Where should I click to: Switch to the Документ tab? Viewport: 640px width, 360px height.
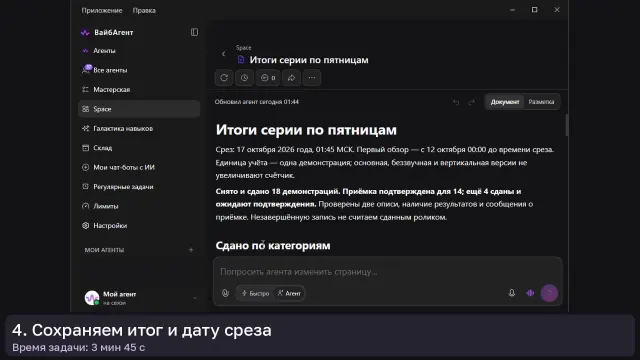(505, 102)
